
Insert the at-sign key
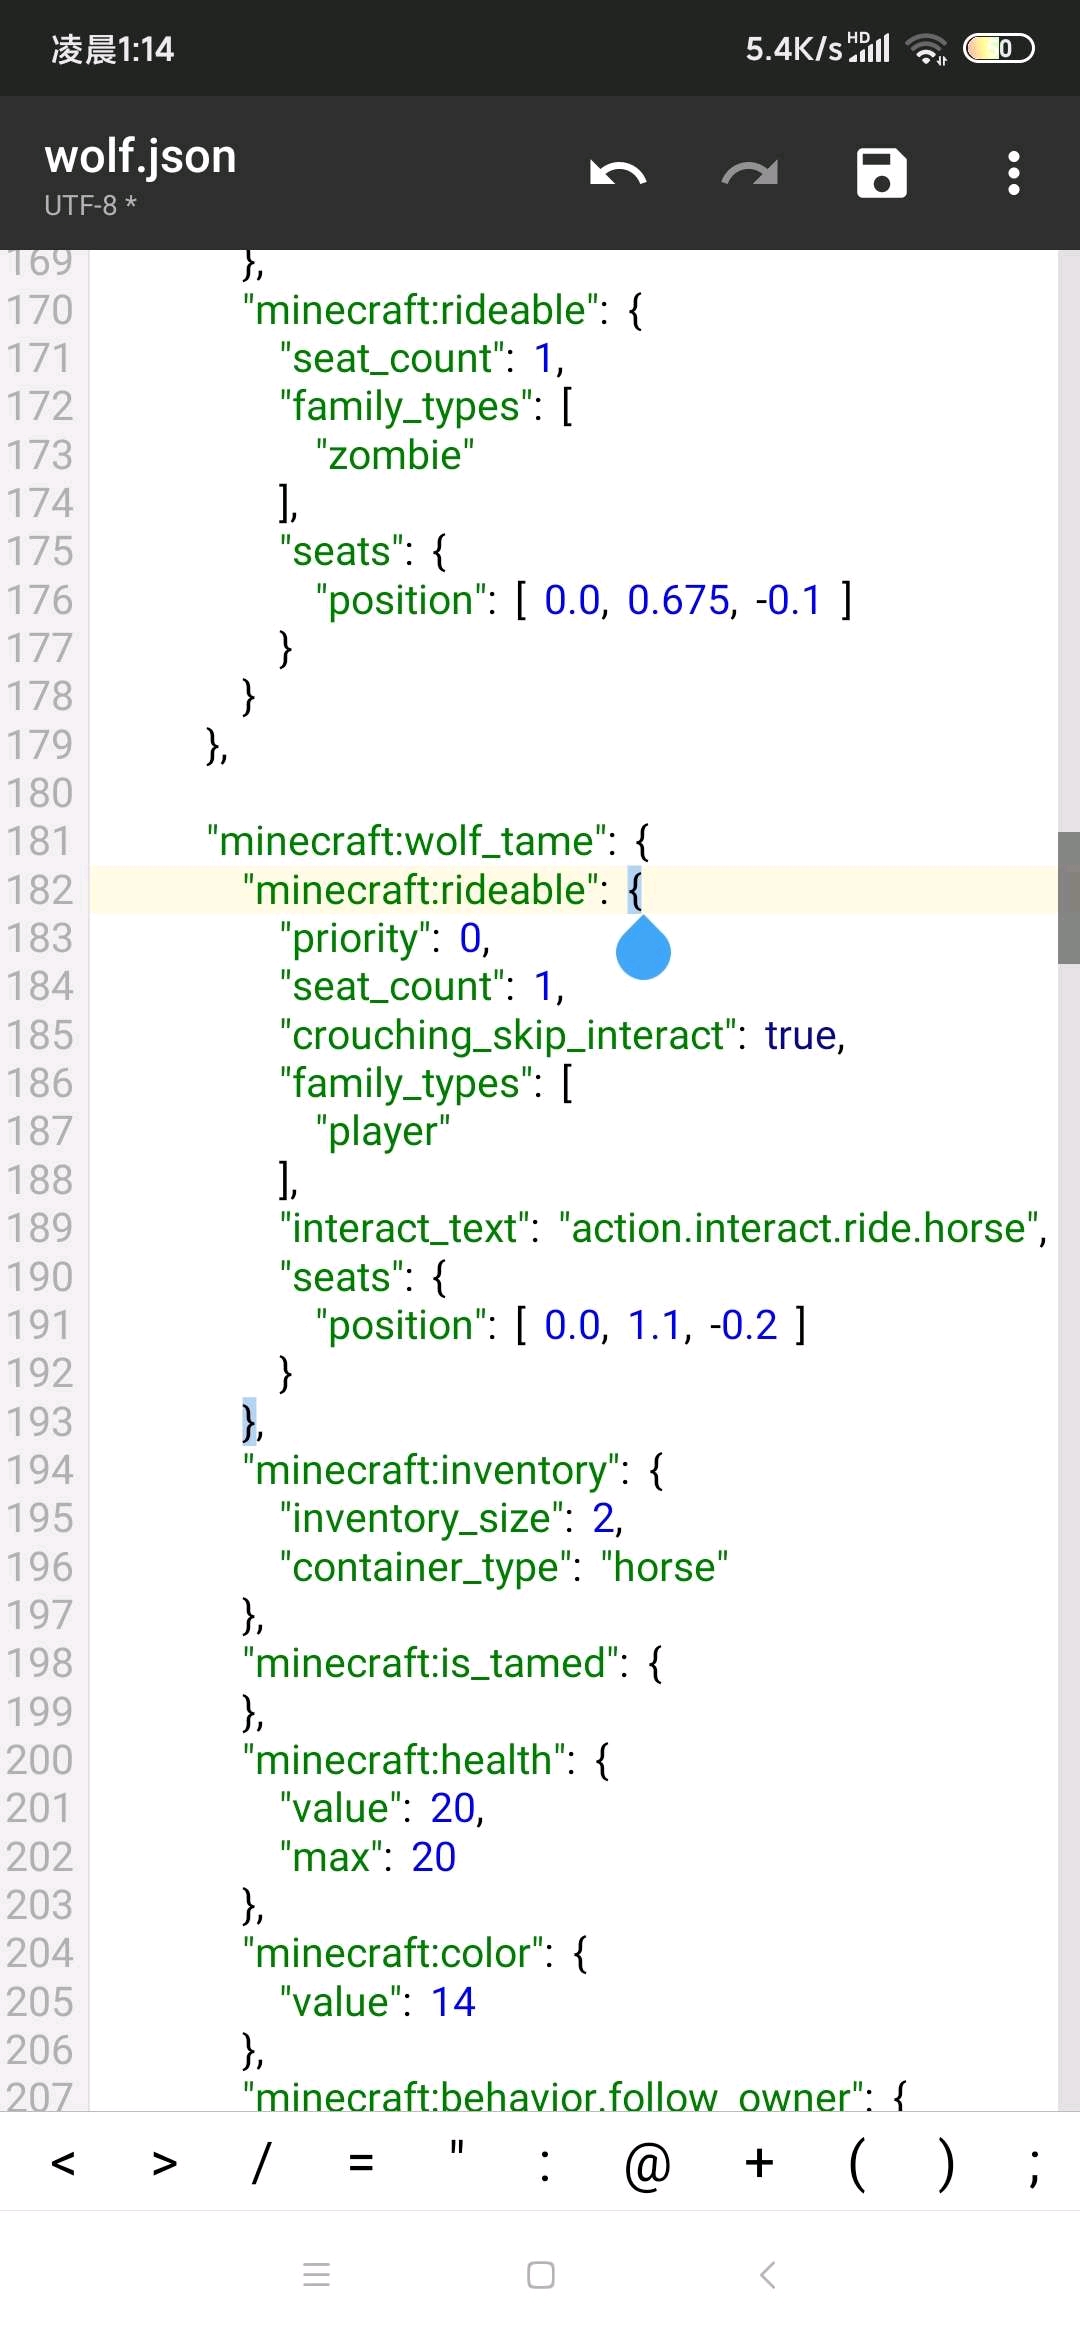647,2164
